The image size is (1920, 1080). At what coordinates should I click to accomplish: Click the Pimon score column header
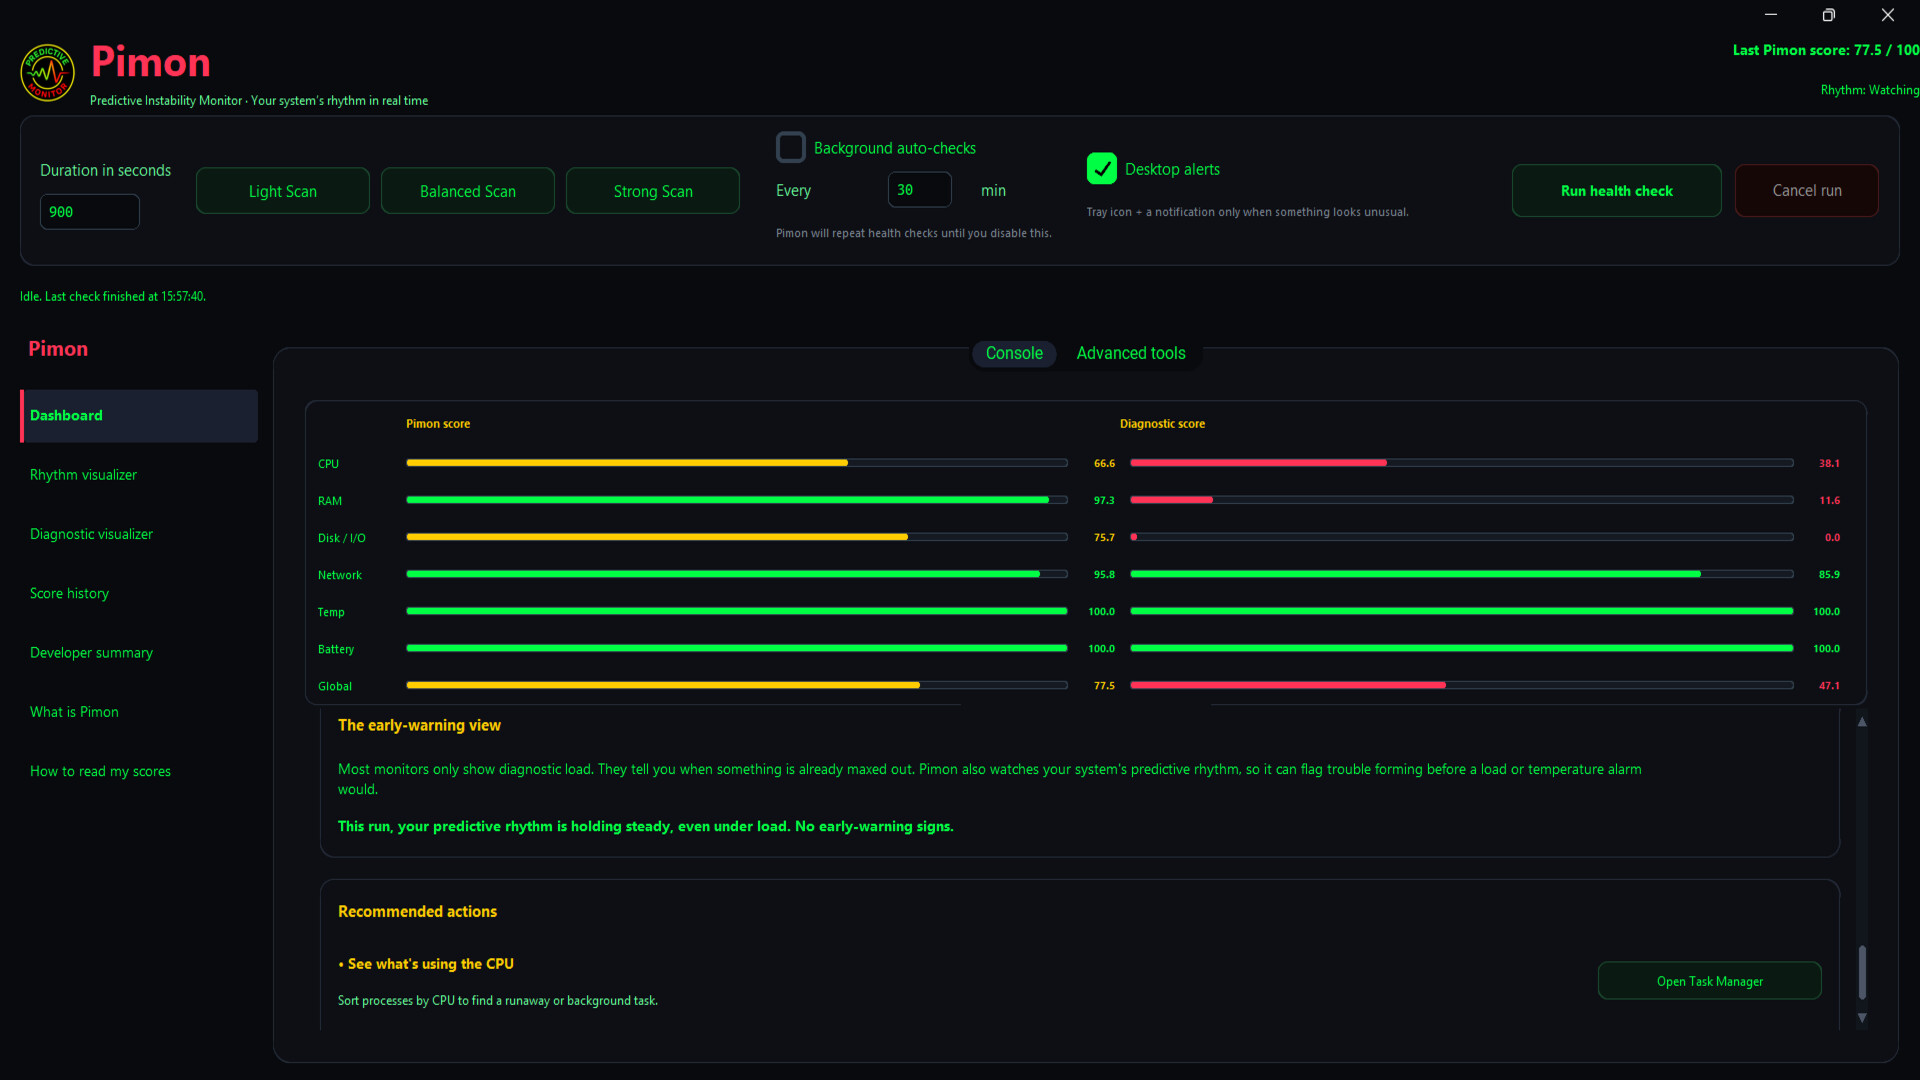click(x=438, y=424)
